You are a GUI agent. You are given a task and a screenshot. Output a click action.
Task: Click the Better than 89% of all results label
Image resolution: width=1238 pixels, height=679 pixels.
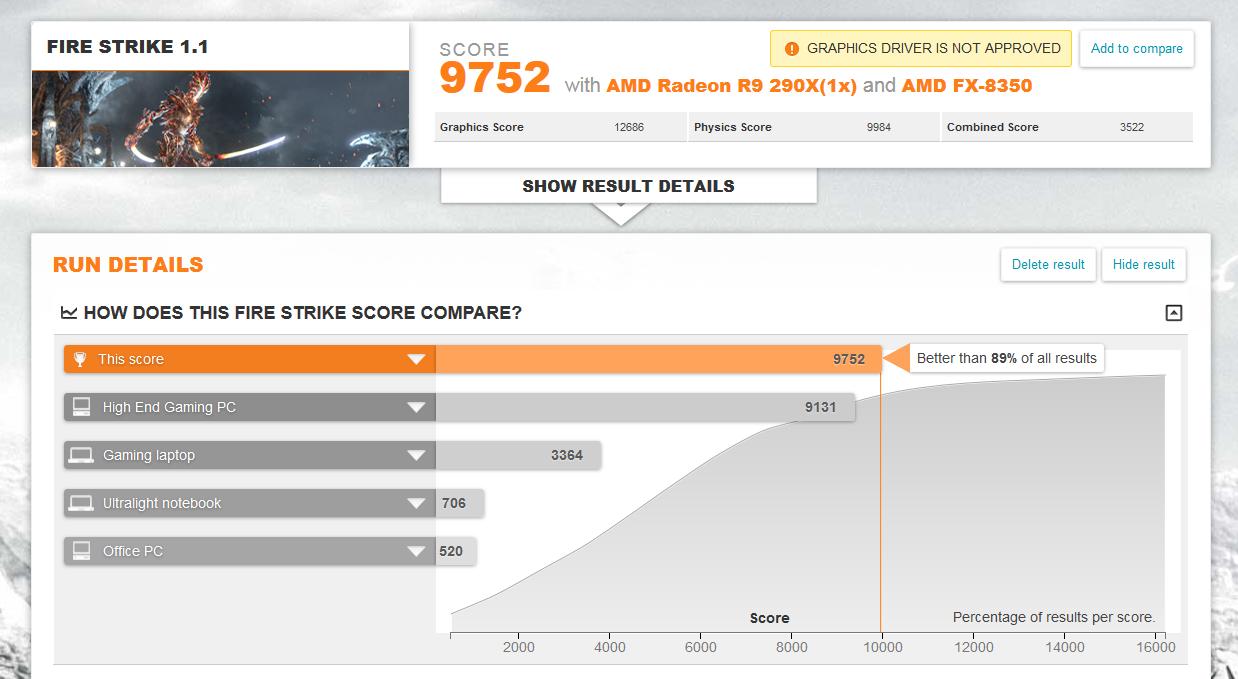[1006, 358]
